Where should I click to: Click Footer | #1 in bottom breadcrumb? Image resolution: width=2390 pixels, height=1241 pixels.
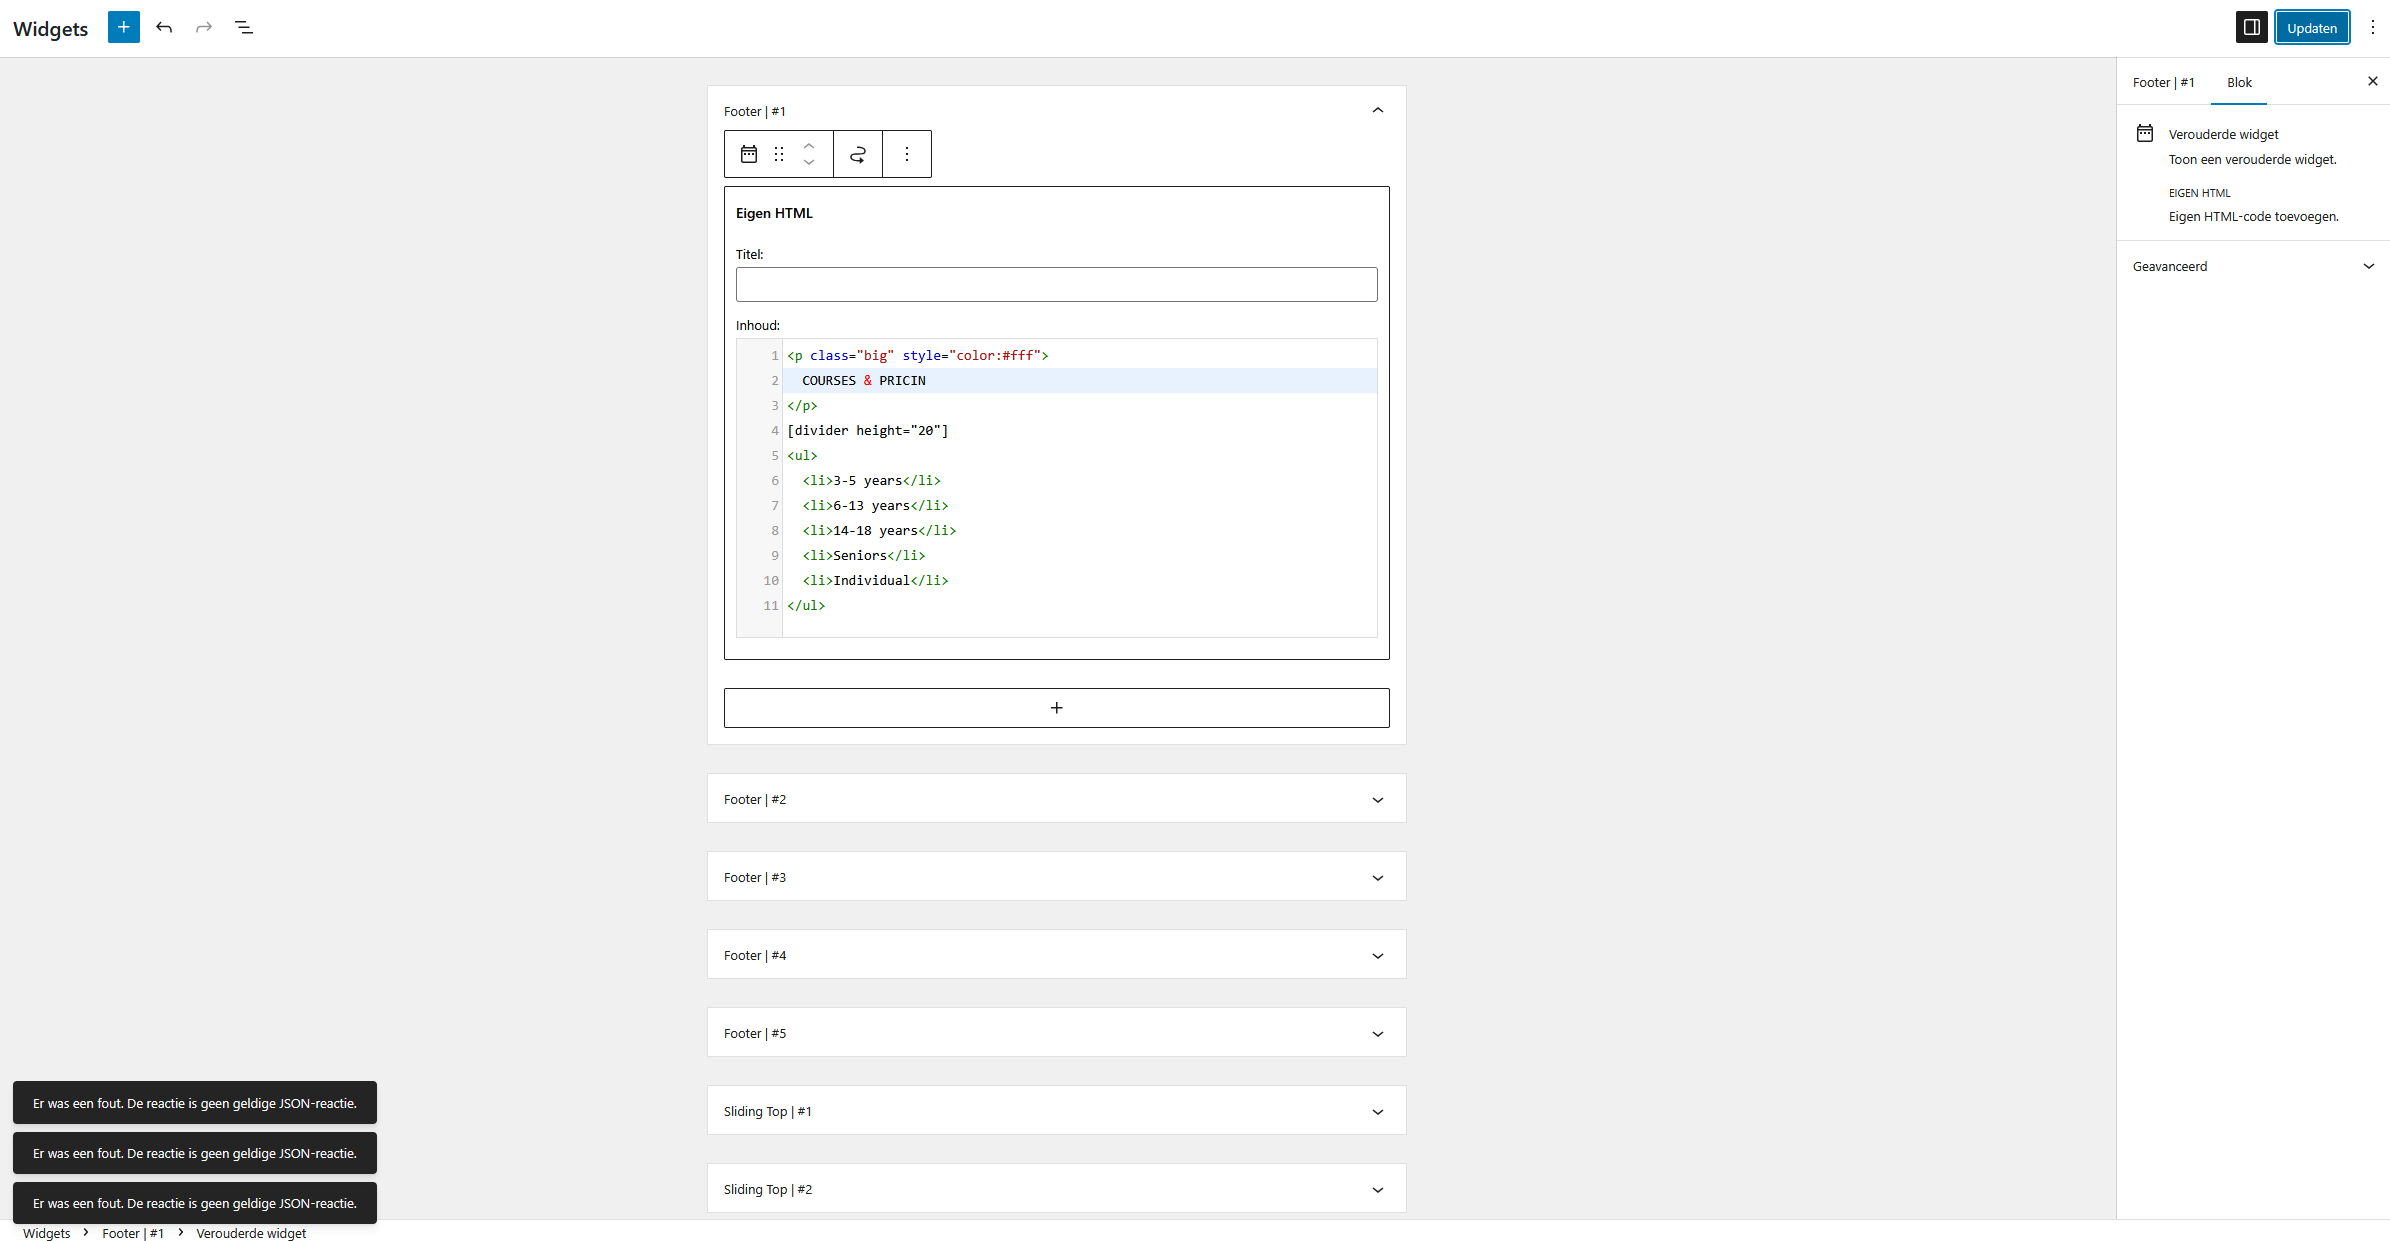click(x=133, y=1233)
